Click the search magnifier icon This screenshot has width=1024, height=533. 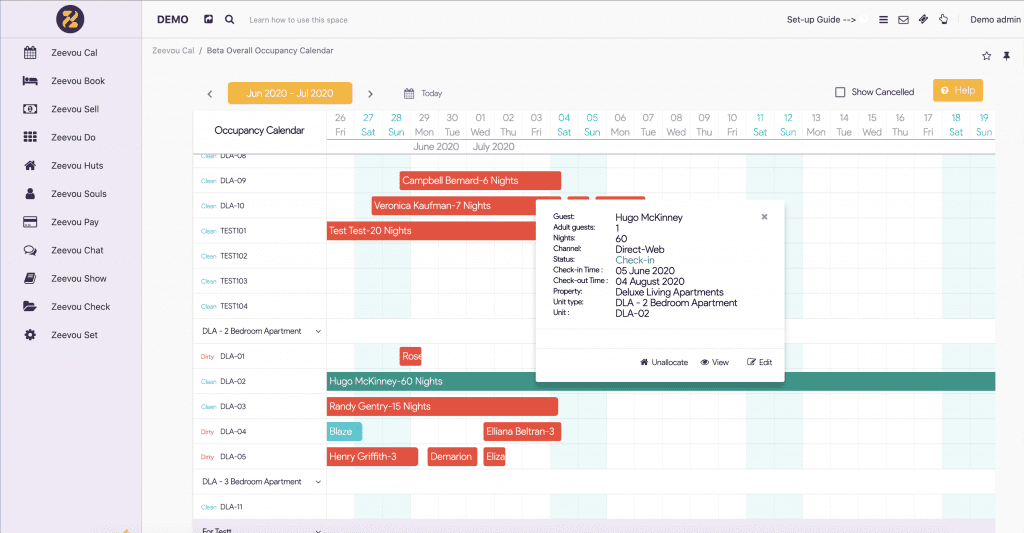point(230,20)
